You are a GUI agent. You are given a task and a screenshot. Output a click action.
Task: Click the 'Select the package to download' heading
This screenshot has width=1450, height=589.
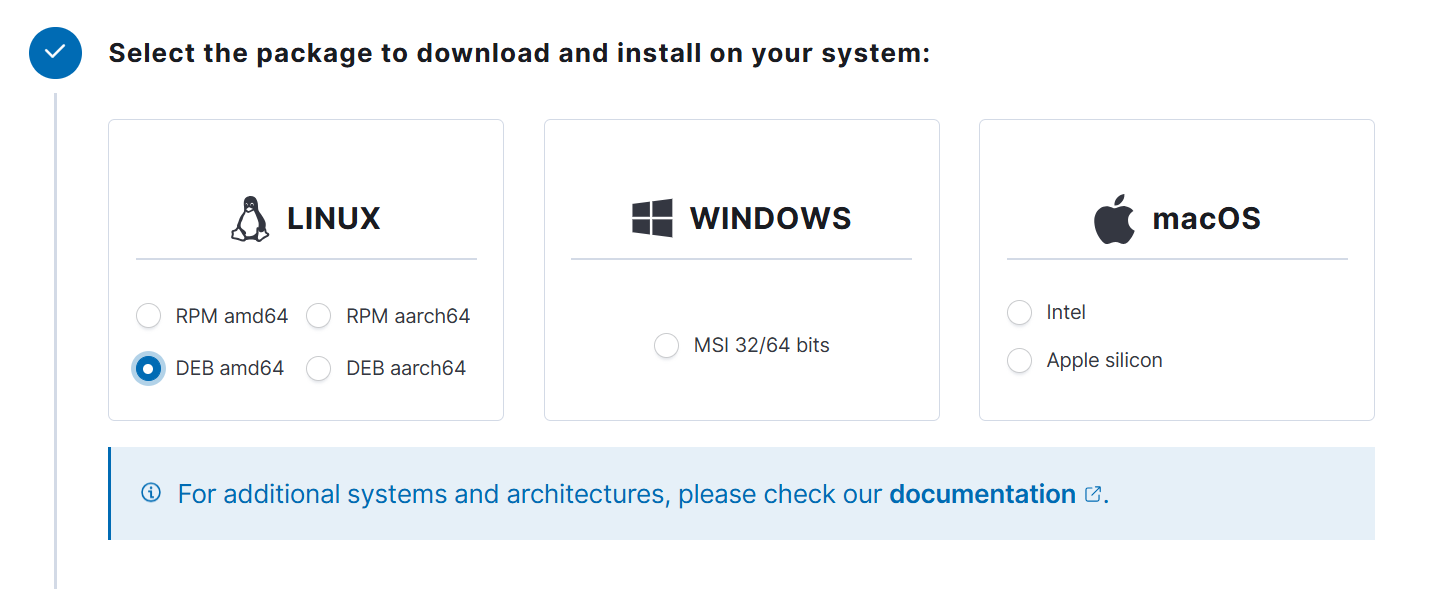[519, 53]
